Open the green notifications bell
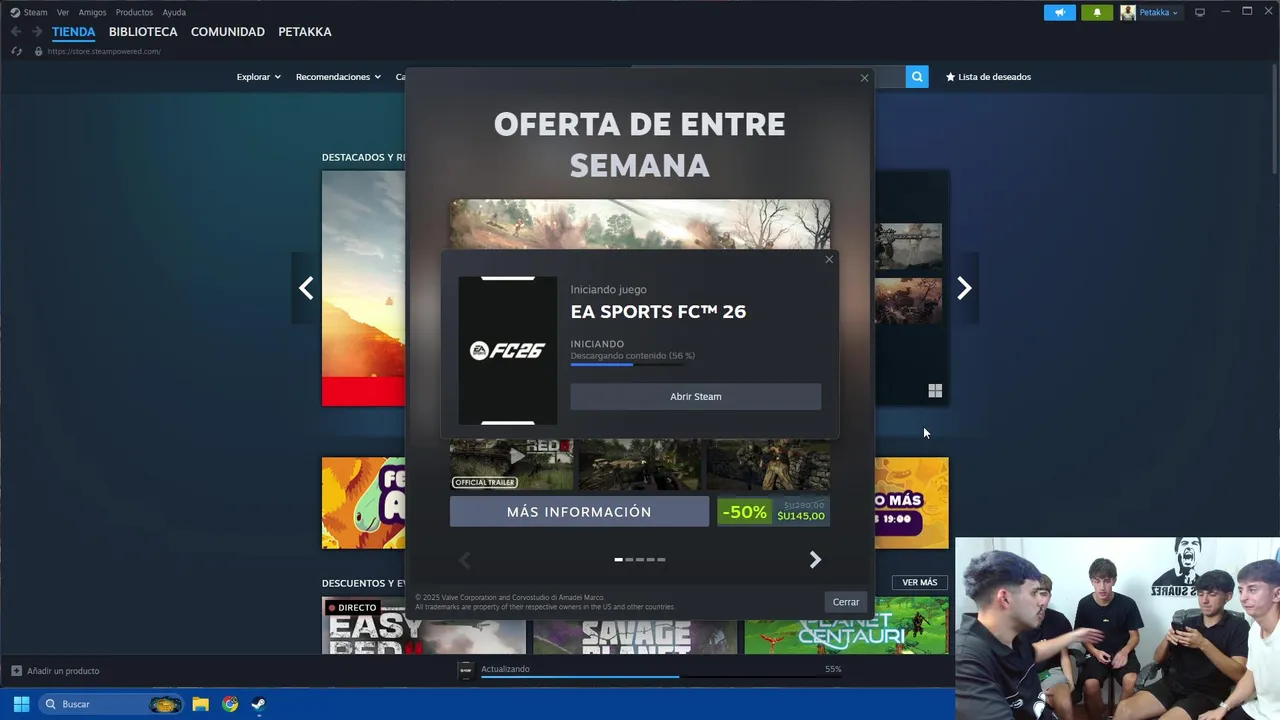The image size is (1280, 720). click(1097, 12)
